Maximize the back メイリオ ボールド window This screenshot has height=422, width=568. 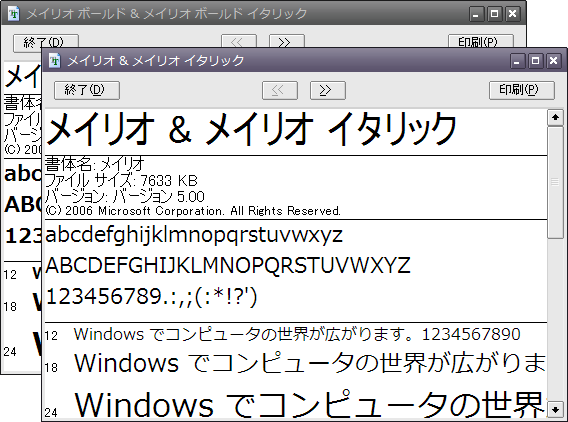click(494, 14)
